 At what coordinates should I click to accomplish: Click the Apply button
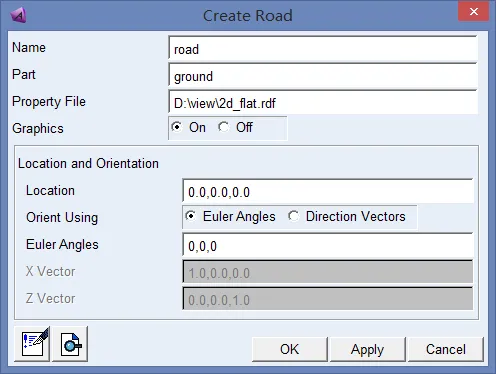(x=367, y=349)
